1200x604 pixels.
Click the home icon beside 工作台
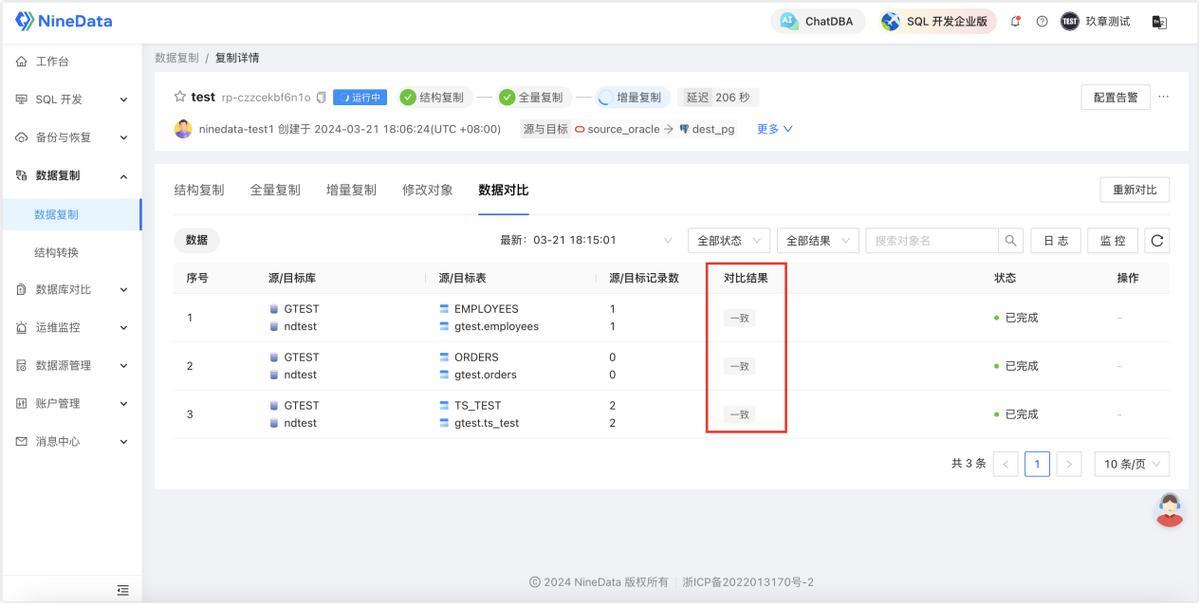click(22, 61)
